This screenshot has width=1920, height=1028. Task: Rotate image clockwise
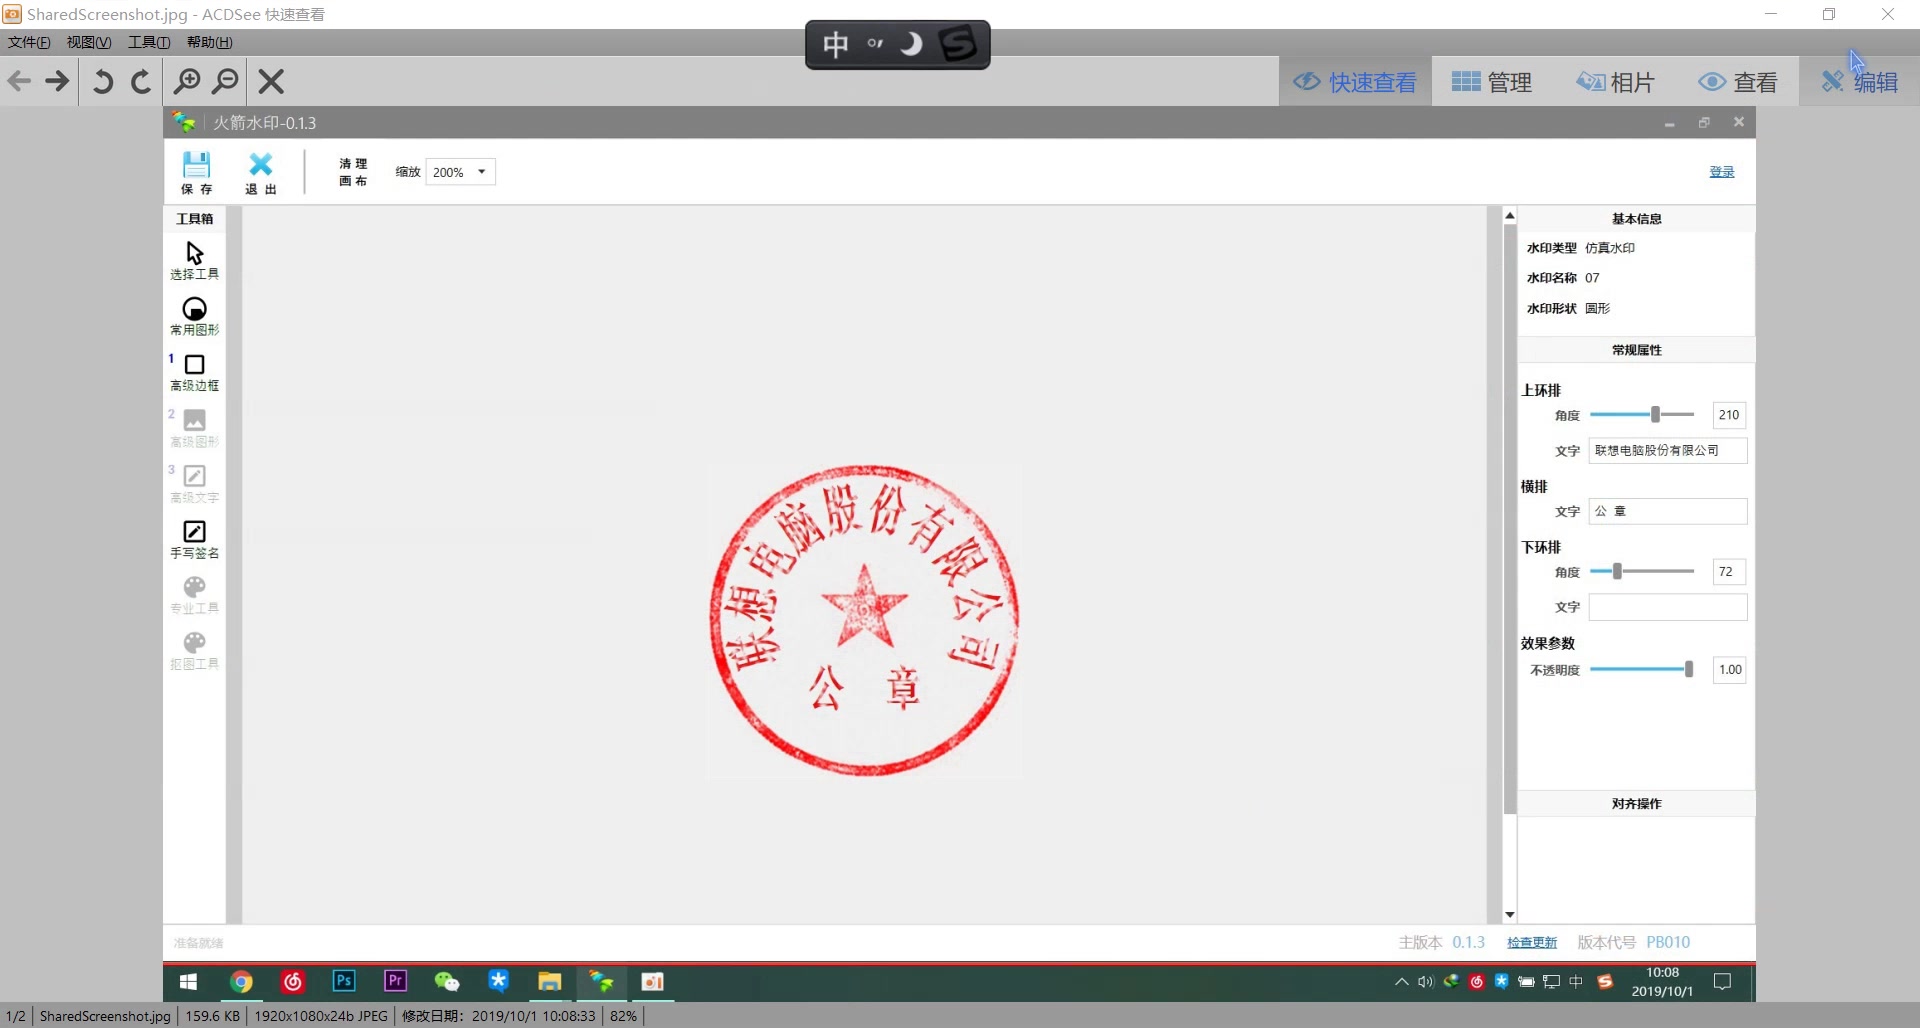(x=141, y=81)
